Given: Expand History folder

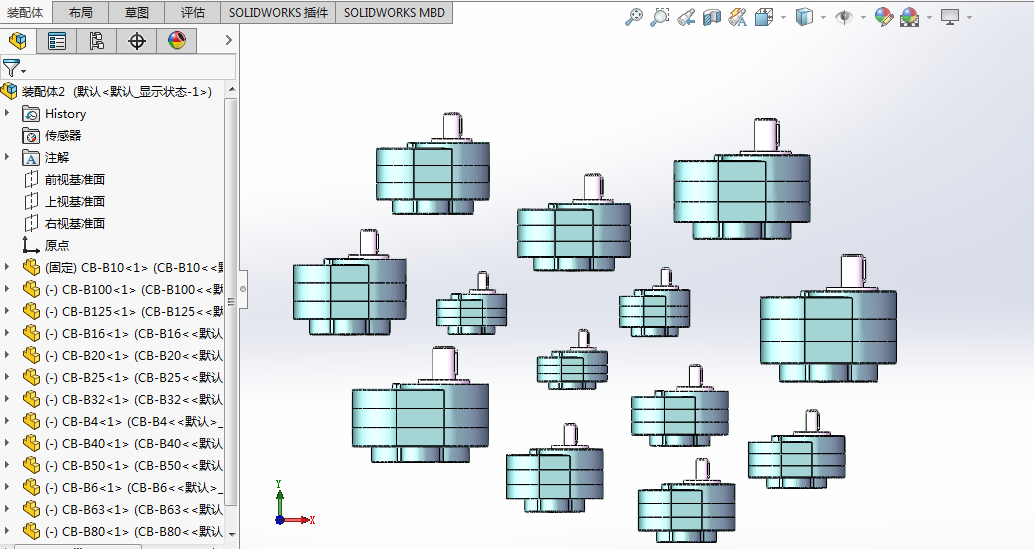Looking at the screenshot, I should point(7,113).
